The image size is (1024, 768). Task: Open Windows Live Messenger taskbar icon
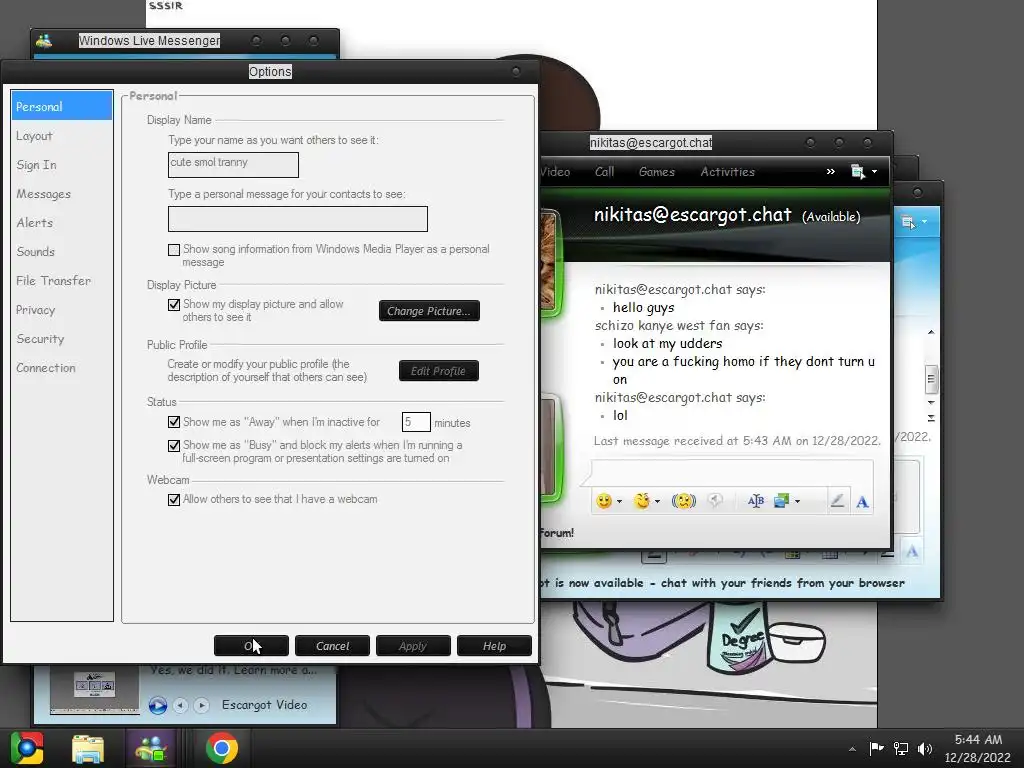point(151,748)
